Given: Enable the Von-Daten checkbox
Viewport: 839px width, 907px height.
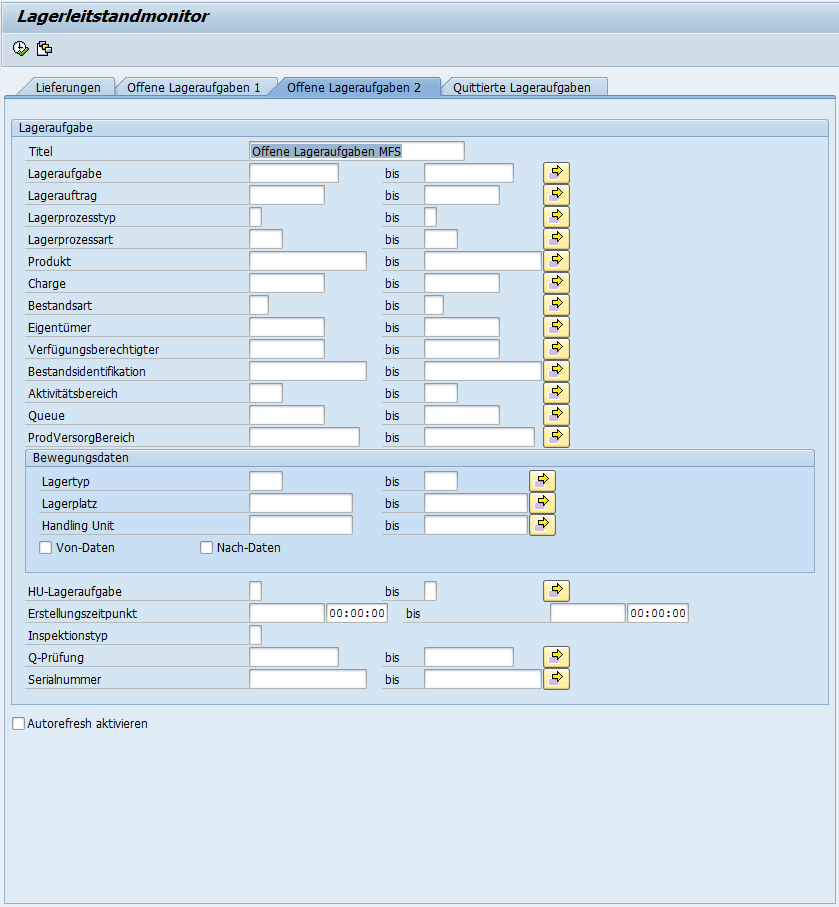Looking at the screenshot, I should [46, 548].
